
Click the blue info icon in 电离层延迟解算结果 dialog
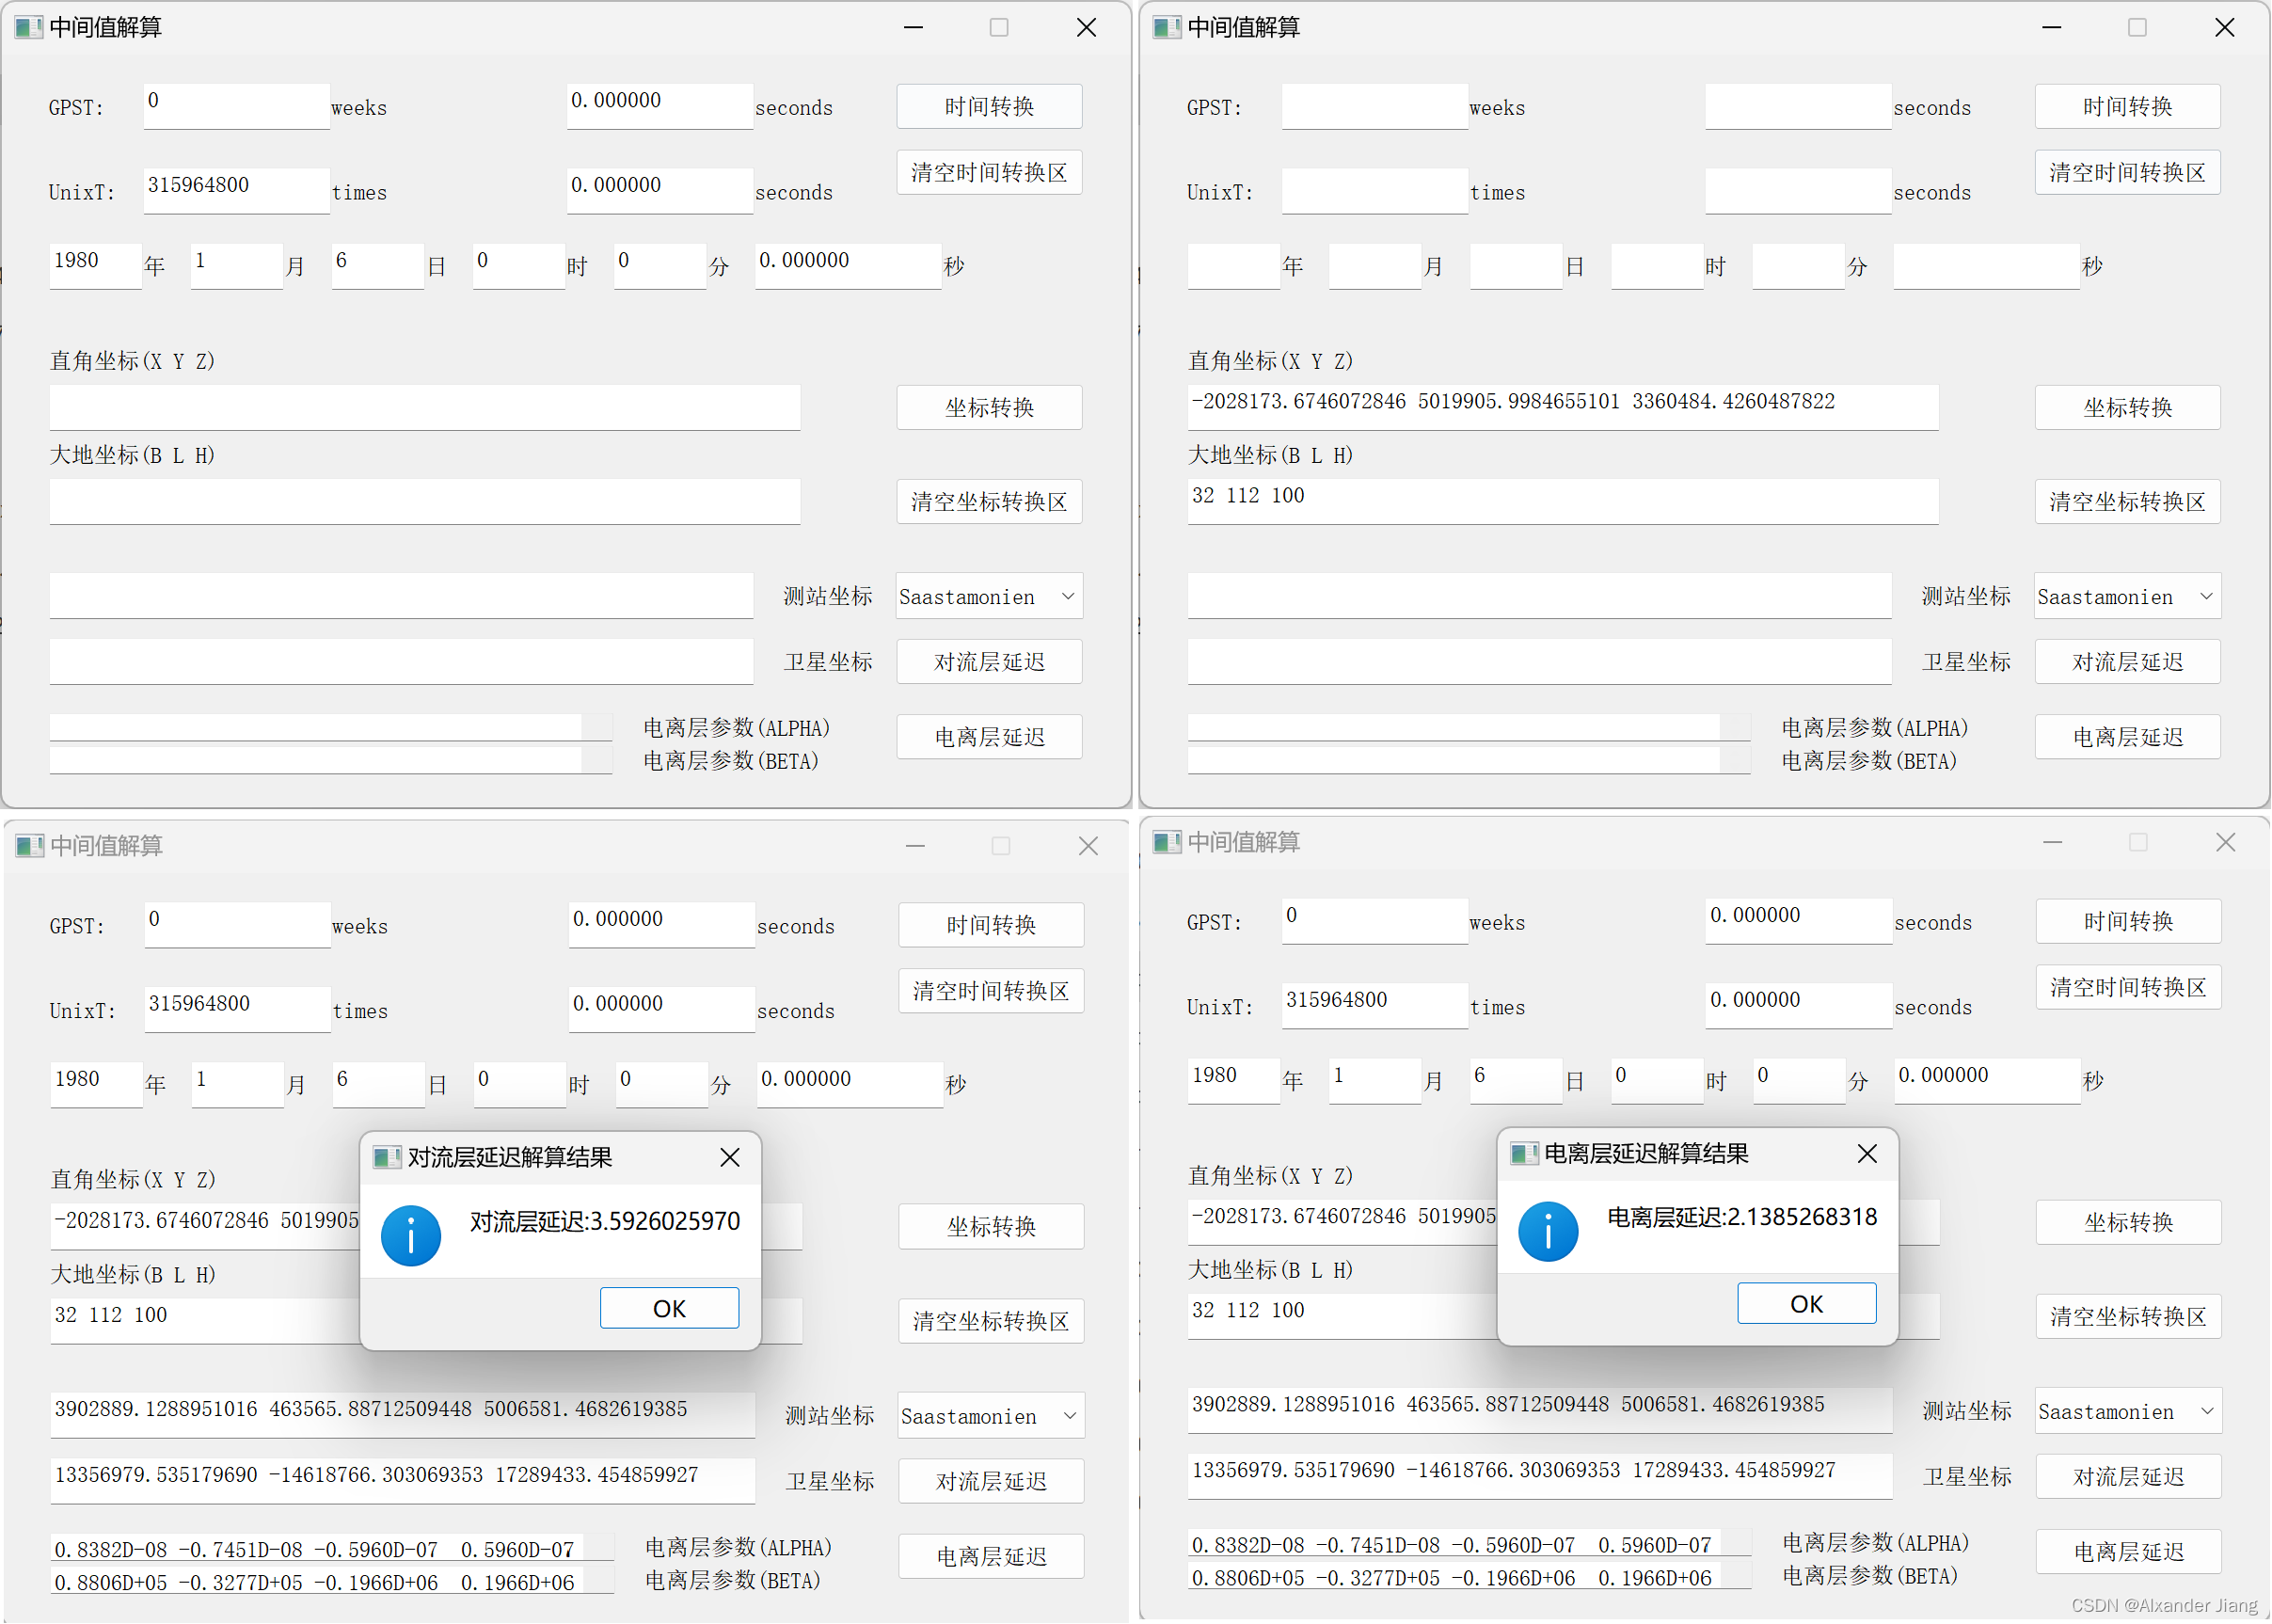click(x=1548, y=1232)
